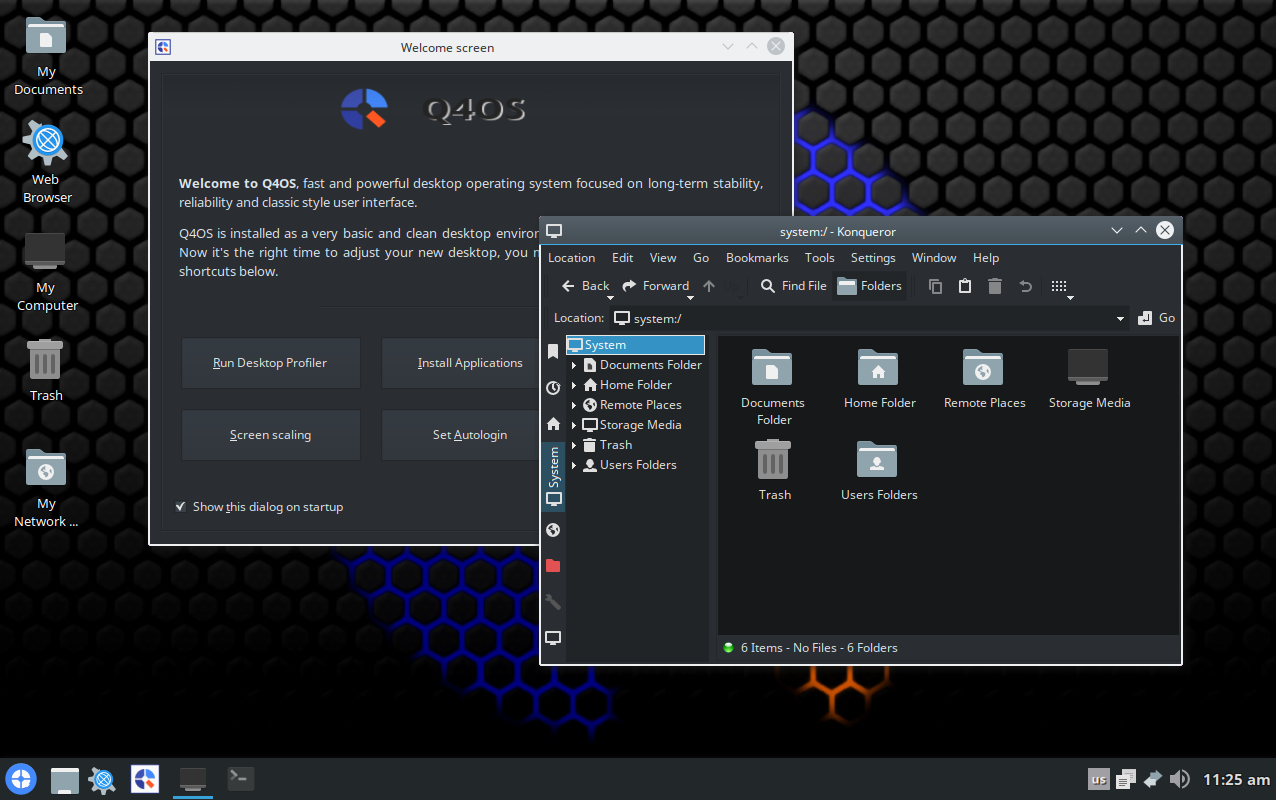Toggle Show this dialog on startup checkbox
This screenshot has width=1276, height=800.
181,507
